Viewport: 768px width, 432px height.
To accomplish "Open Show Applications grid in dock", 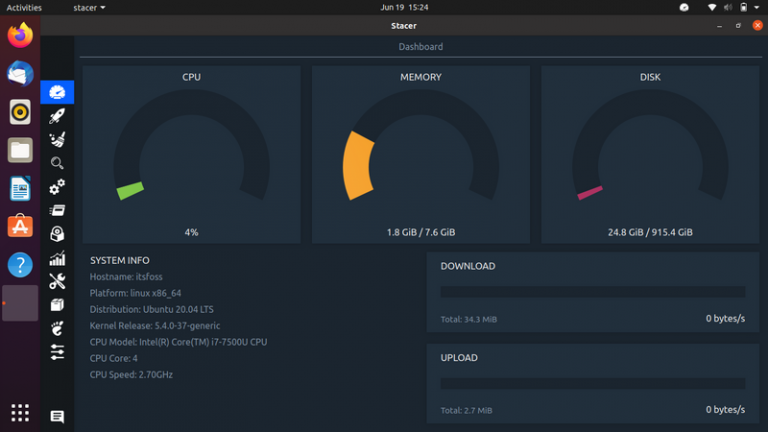I will (20, 412).
